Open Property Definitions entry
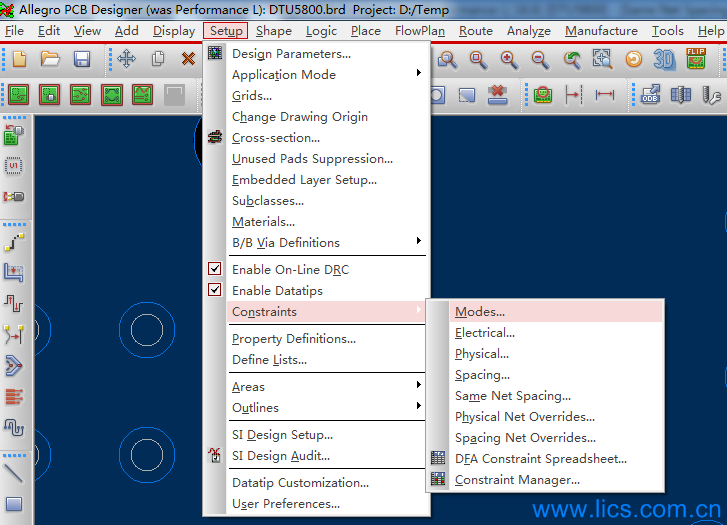The height and width of the screenshot is (525, 727). [327, 339]
